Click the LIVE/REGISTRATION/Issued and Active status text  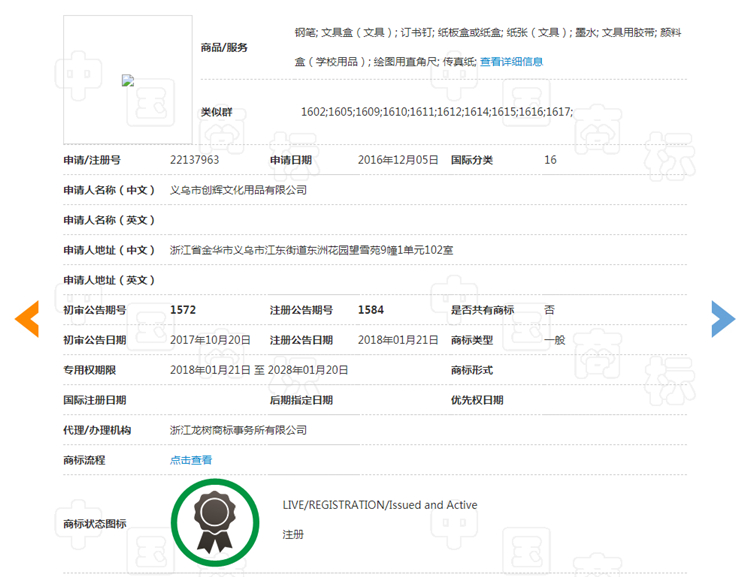click(x=380, y=505)
